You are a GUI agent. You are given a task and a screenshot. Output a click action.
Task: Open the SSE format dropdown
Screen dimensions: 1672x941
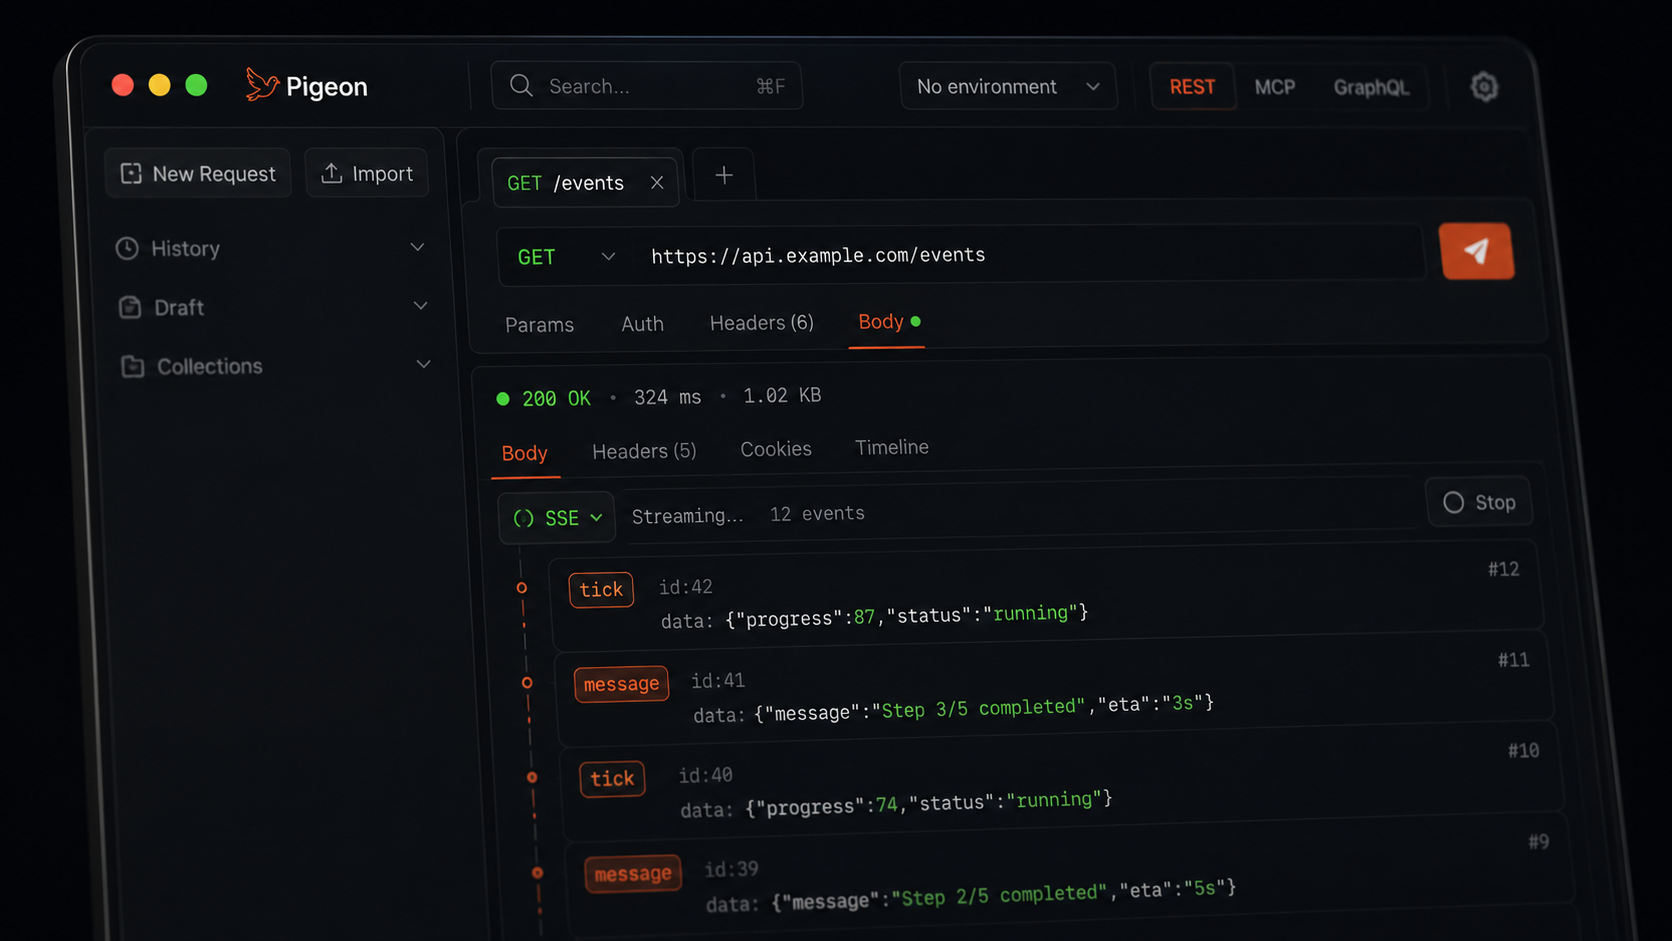tap(557, 517)
